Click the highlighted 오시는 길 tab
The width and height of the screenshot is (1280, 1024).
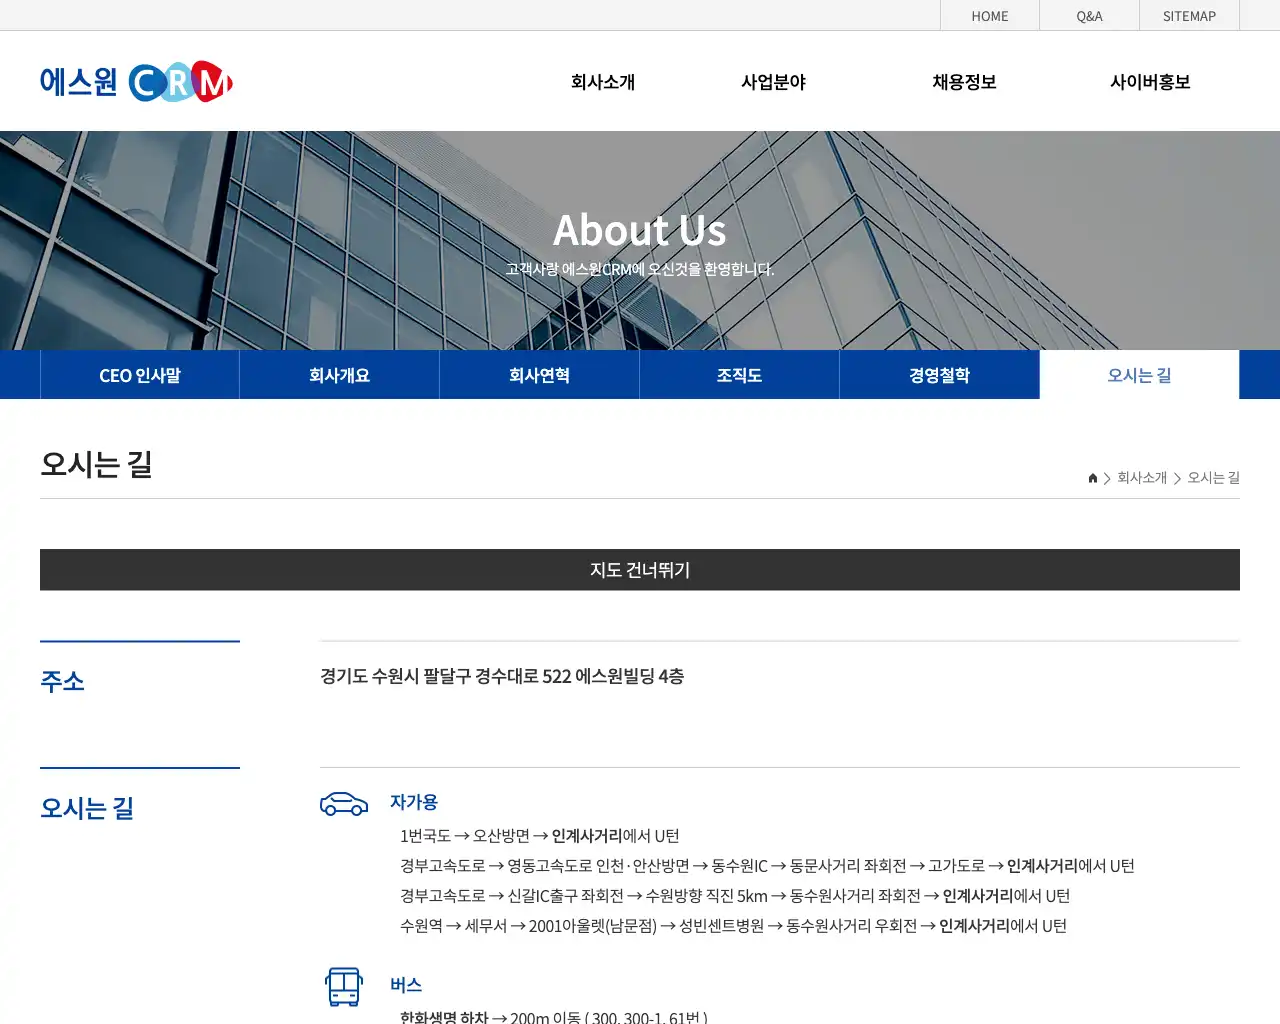(1139, 375)
